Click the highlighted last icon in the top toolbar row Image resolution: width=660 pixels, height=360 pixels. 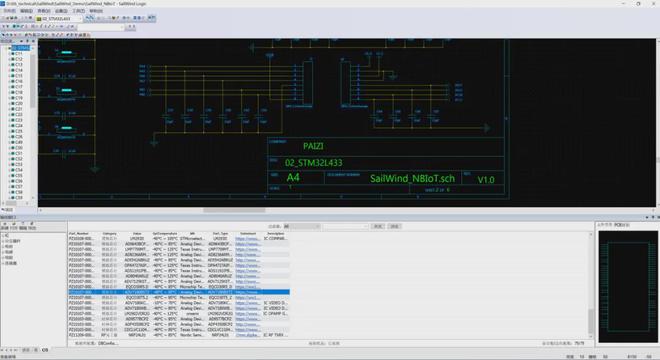pos(152,18)
